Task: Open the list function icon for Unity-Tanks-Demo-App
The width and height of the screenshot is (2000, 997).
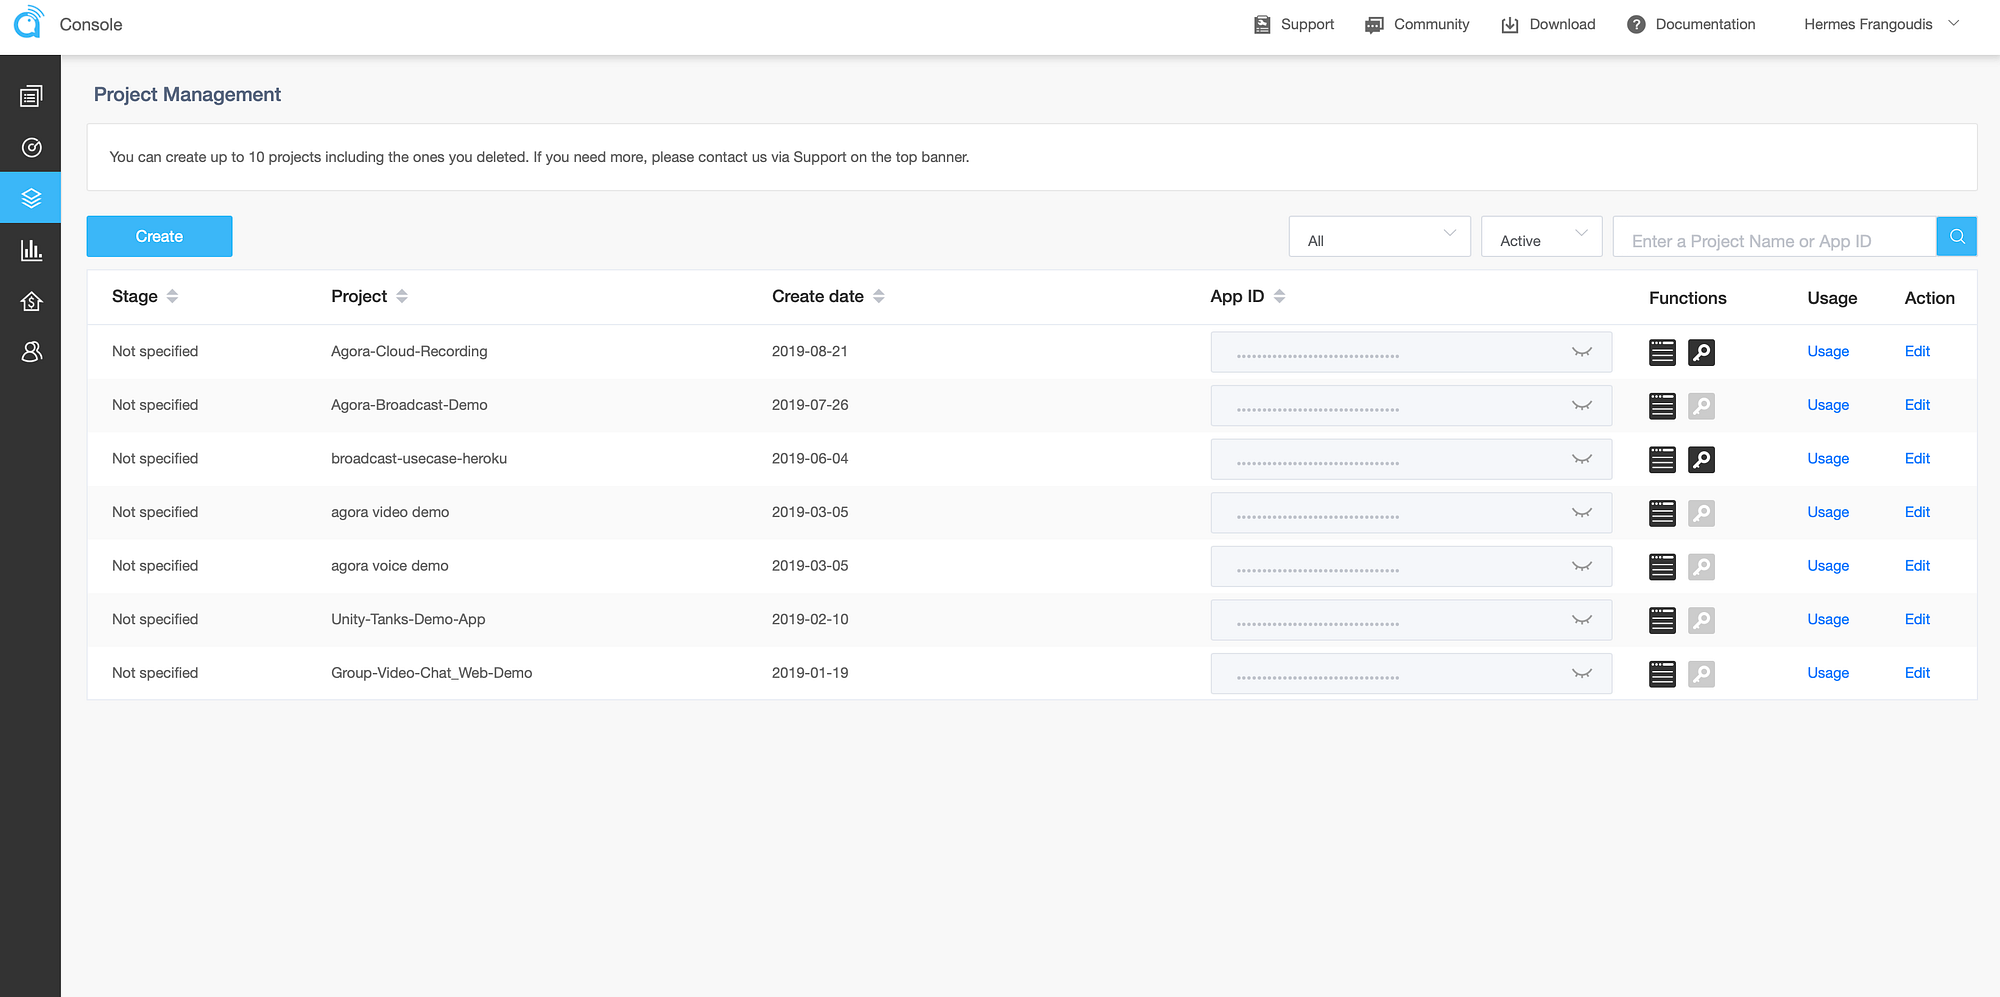Action: tap(1662, 620)
